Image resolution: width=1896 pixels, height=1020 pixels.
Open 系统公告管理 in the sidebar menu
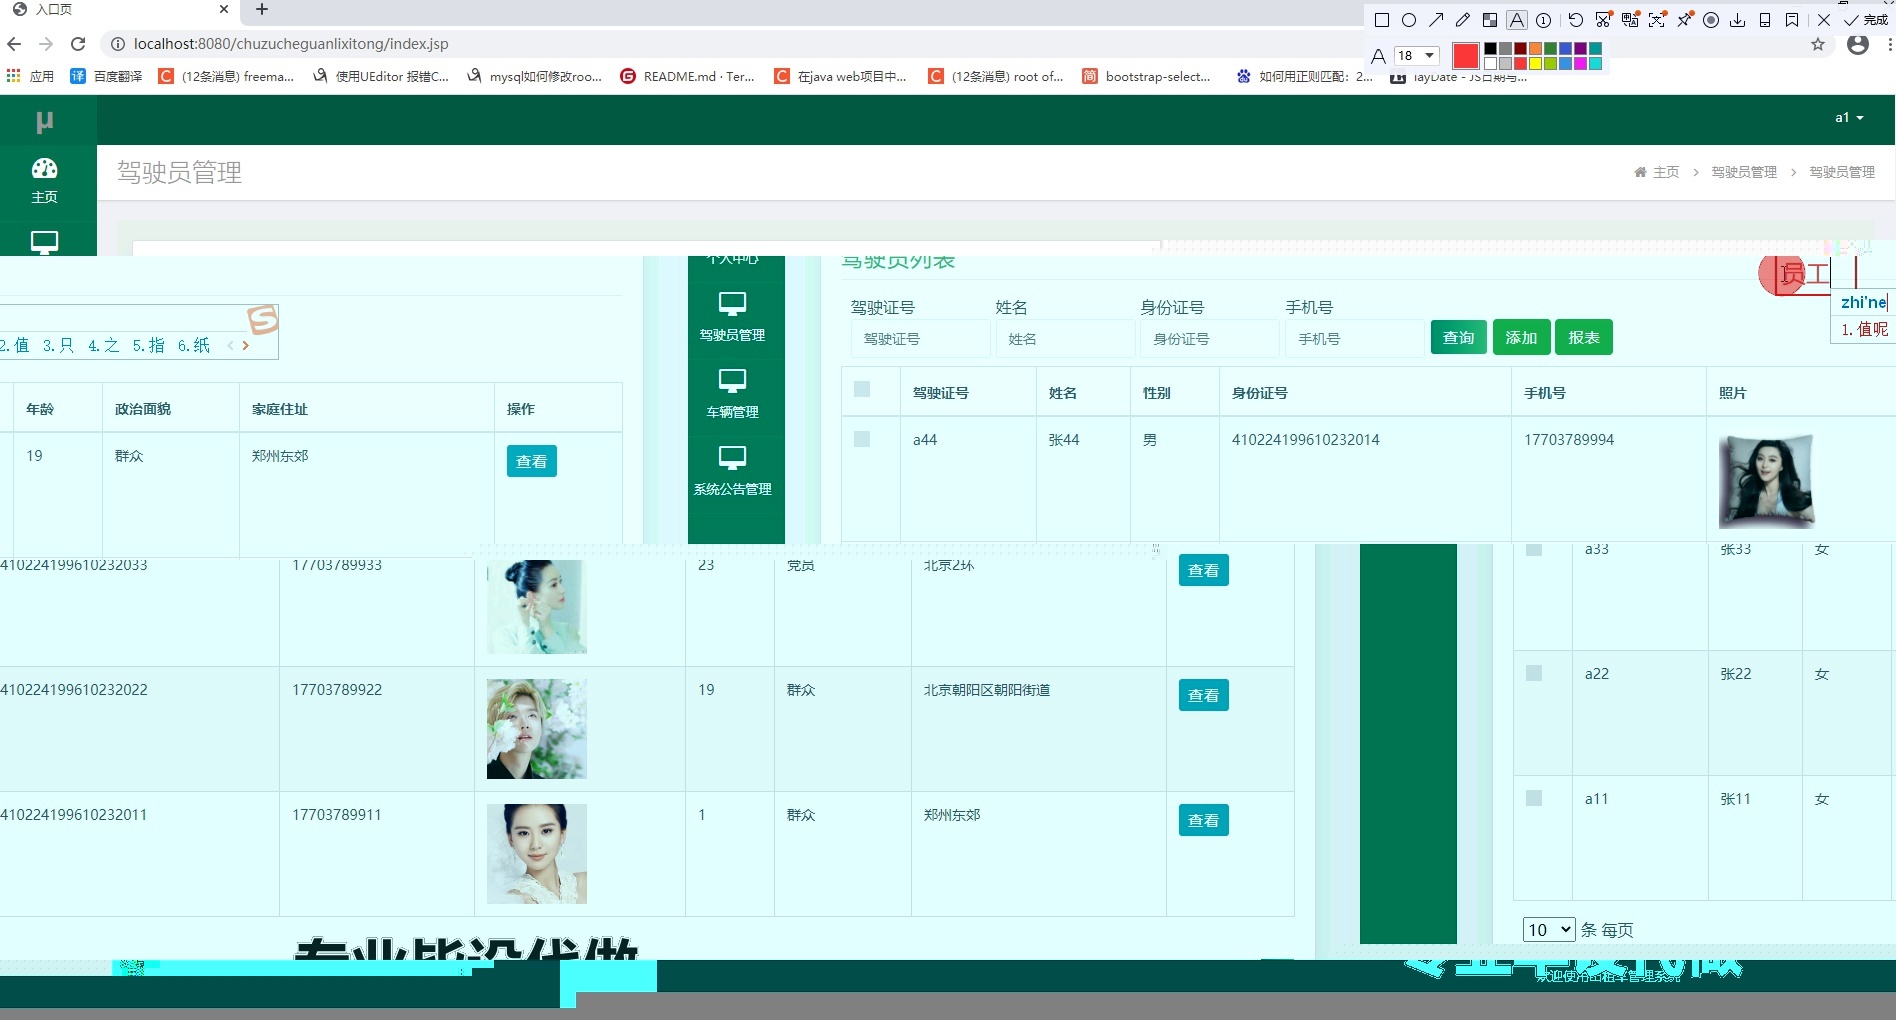pyautogui.click(x=733, y=471)
